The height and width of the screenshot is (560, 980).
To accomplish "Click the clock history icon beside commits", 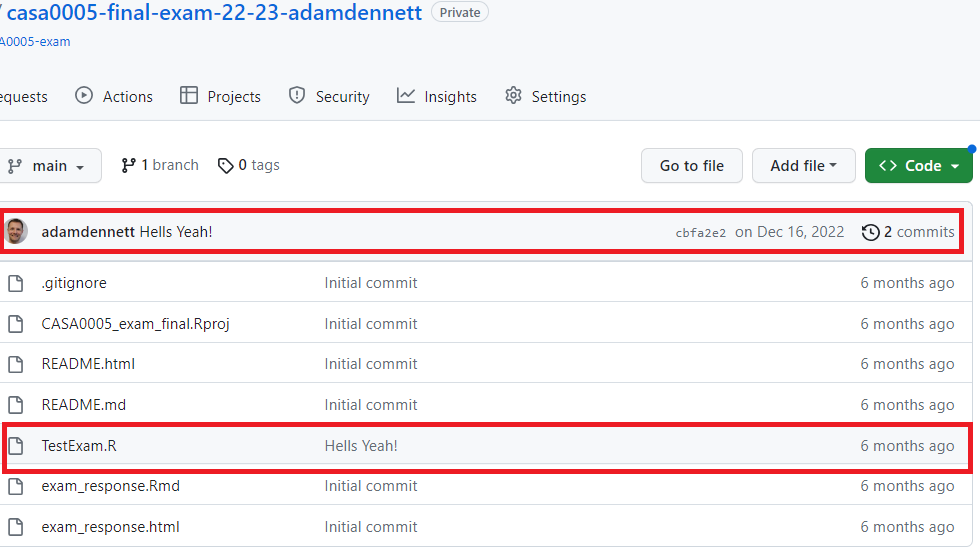I will pos(870,232).
